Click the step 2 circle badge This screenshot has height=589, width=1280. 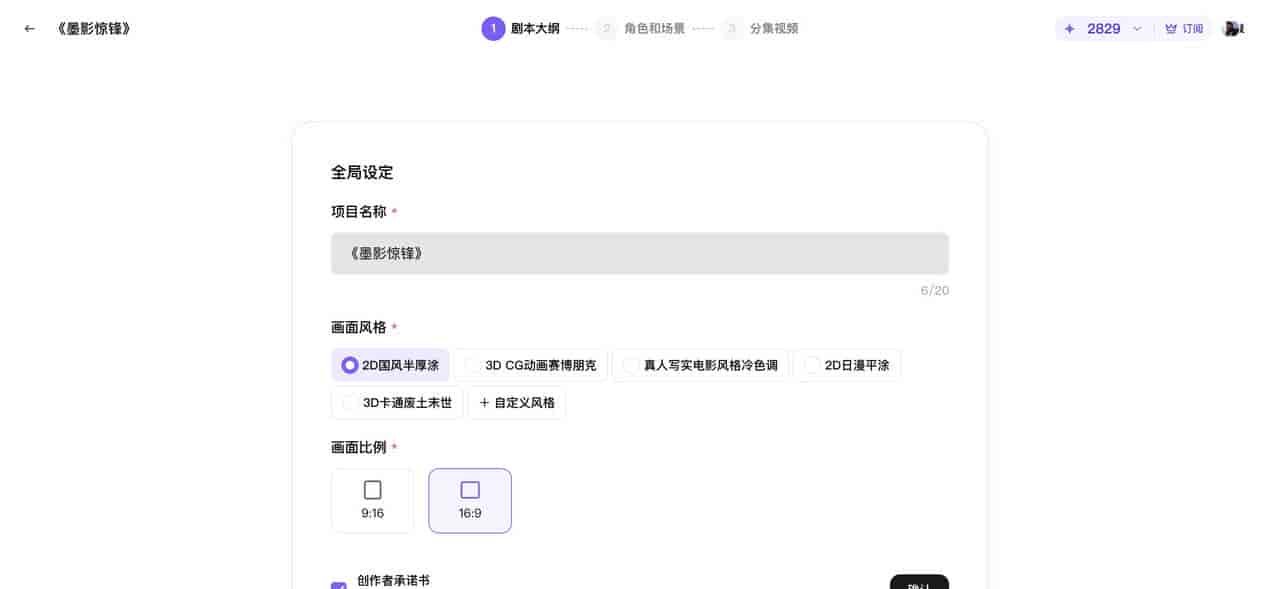coord(607,29)
